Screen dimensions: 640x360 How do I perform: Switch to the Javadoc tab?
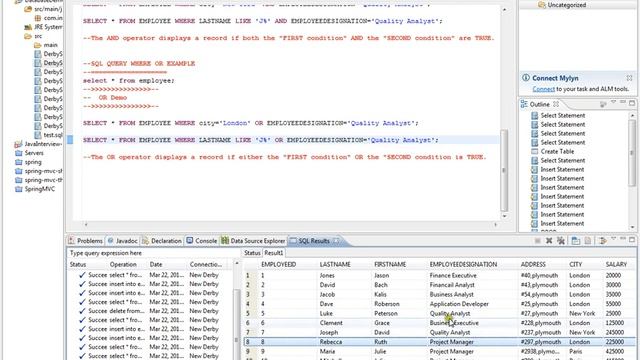[x=122, y=241]
